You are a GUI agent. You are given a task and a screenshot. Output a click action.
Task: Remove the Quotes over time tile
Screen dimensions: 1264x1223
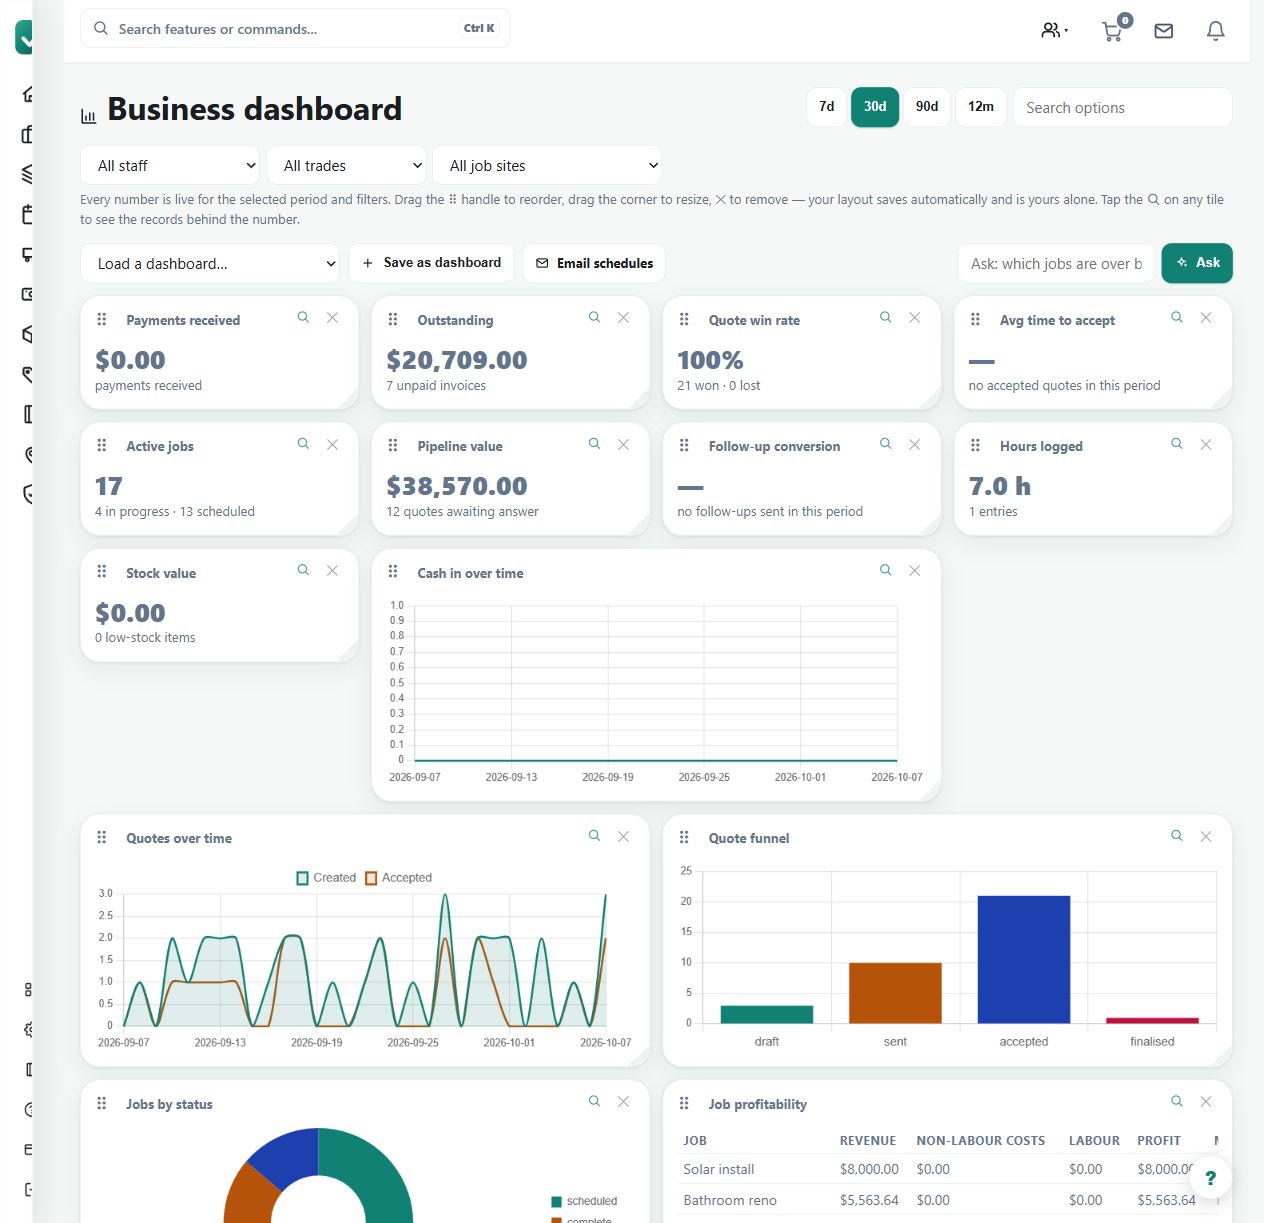click(x=623, y=835)
